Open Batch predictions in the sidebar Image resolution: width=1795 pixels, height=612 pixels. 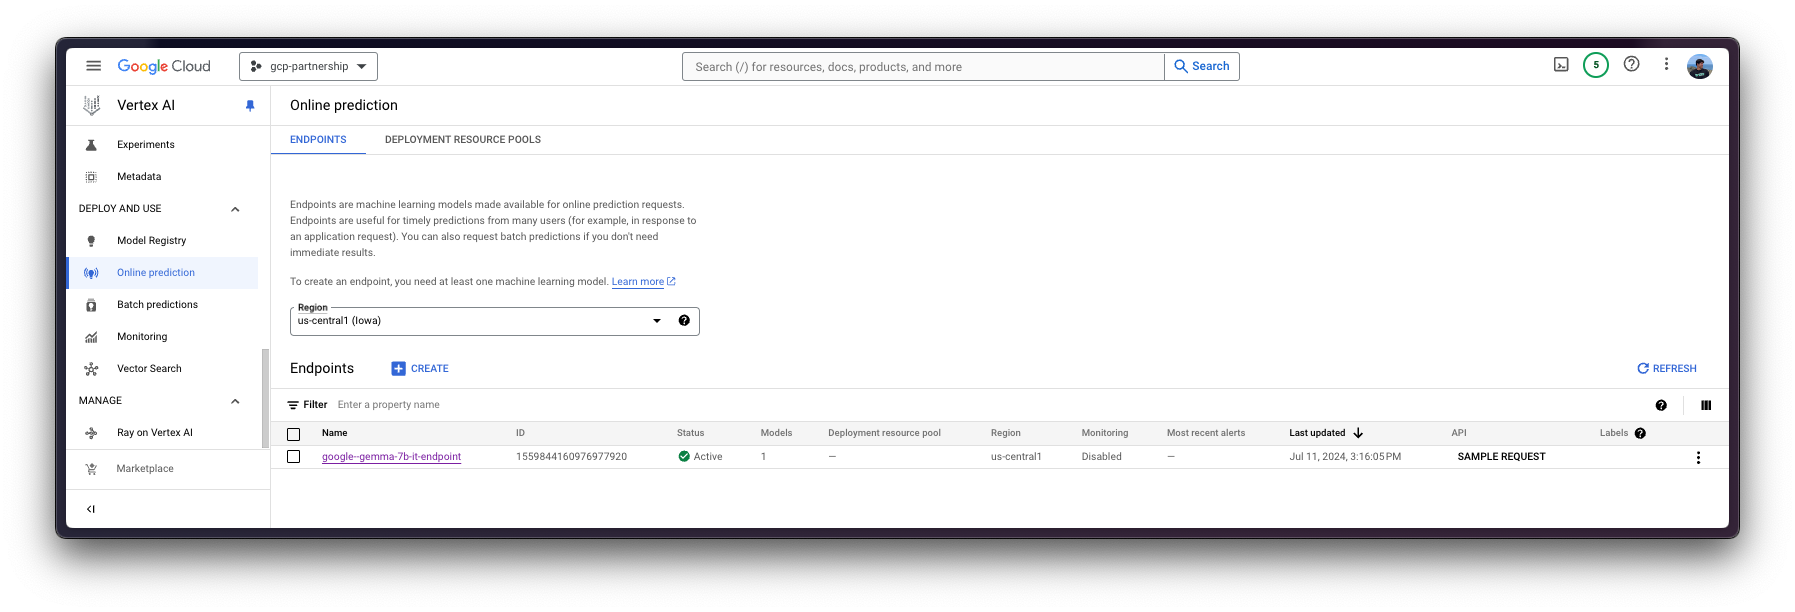[158, 305]
